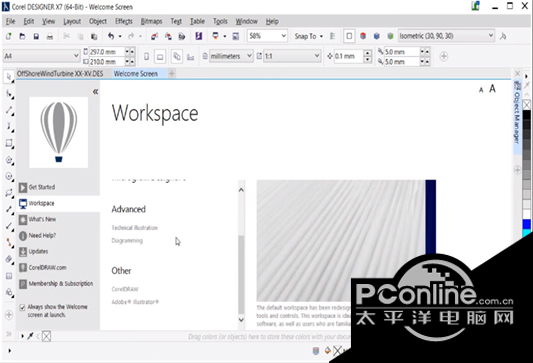Choose the Adobe Illustrator workspace
The image size is (533, 363).
pos(135,302)
